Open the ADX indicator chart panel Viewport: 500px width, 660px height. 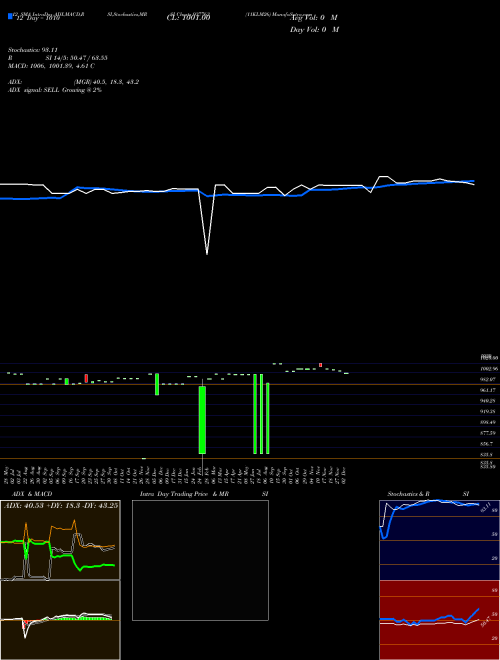coord(60,540)
